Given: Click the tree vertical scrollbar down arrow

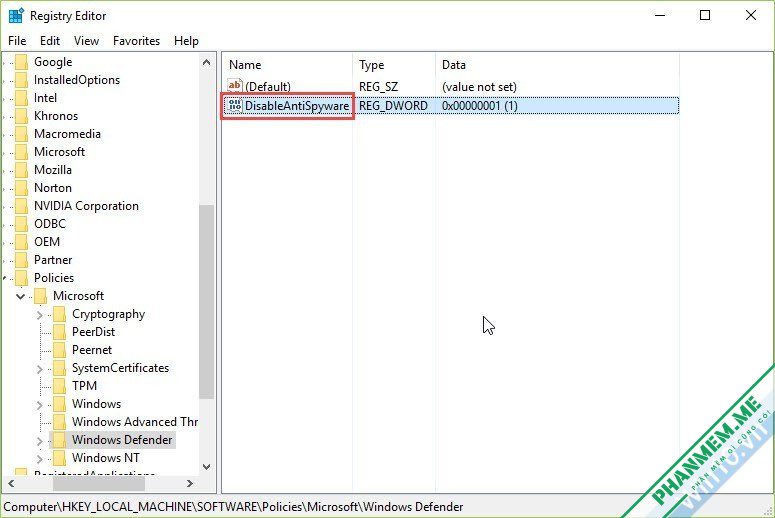Looking at the screenshot, I should [207, 467].
